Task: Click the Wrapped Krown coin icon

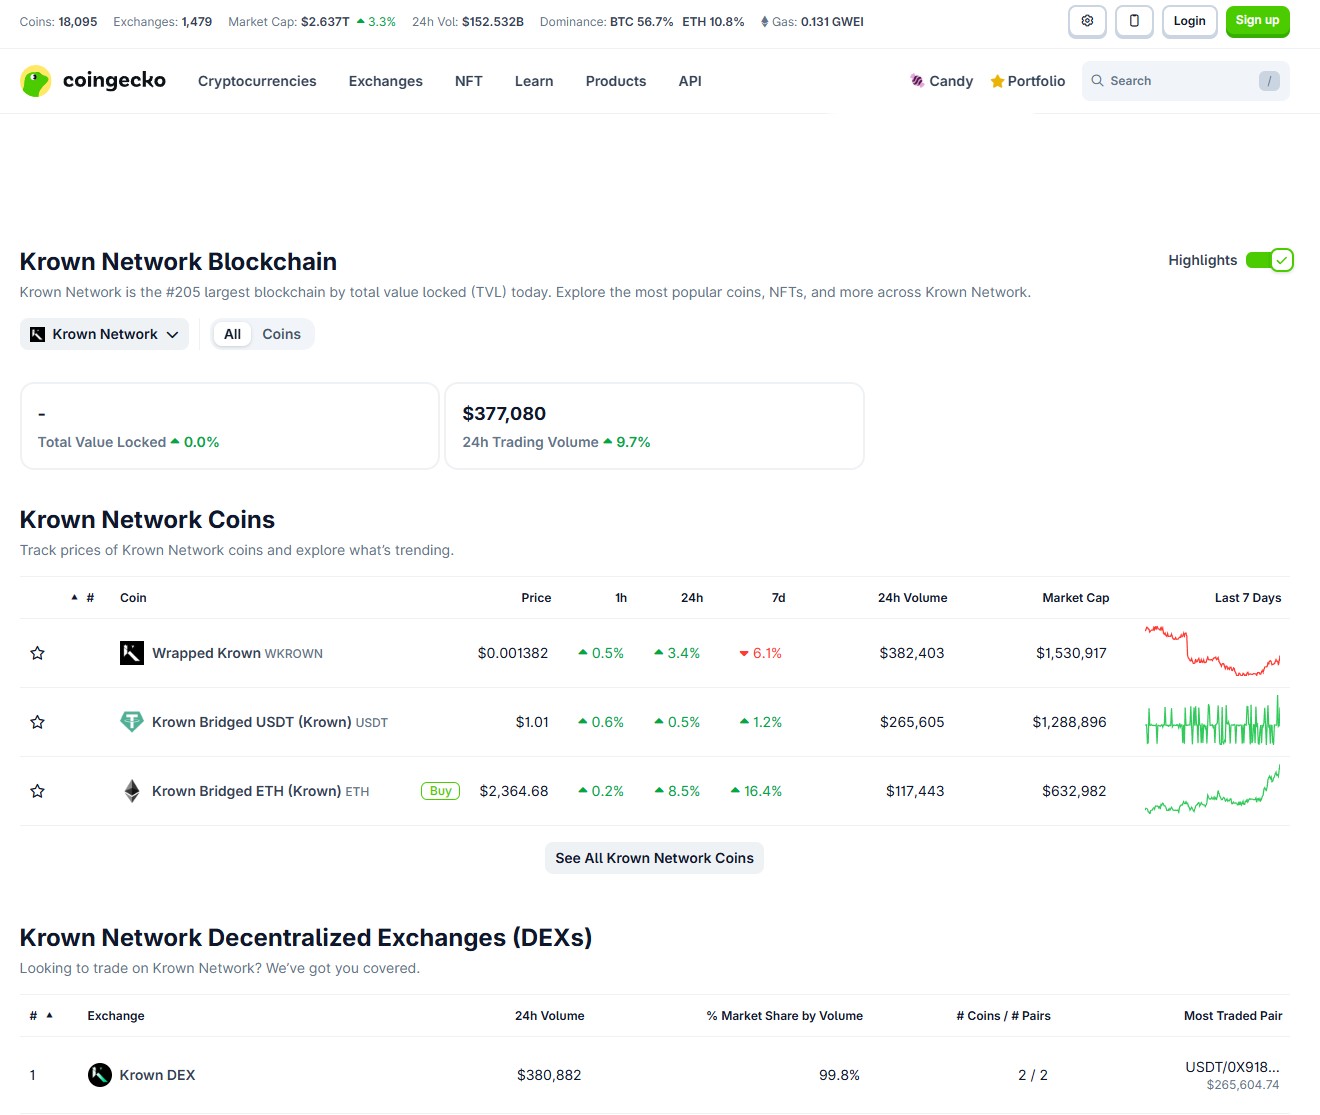Action: tap(132, 653)
